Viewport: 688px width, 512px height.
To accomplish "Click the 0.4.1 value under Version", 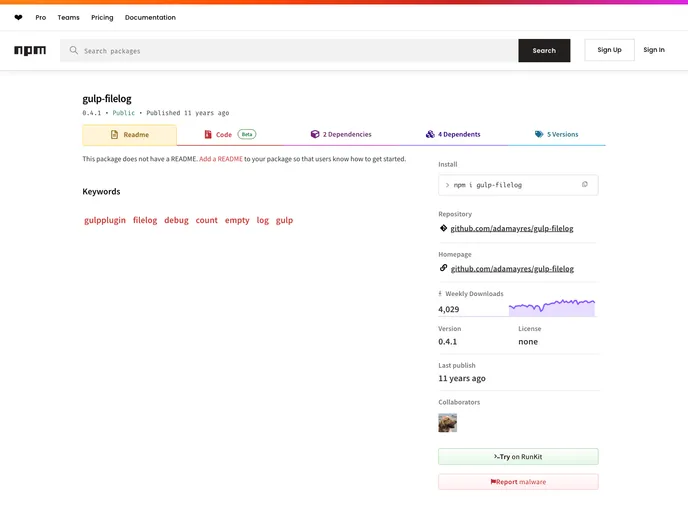I will coord(448,342).
